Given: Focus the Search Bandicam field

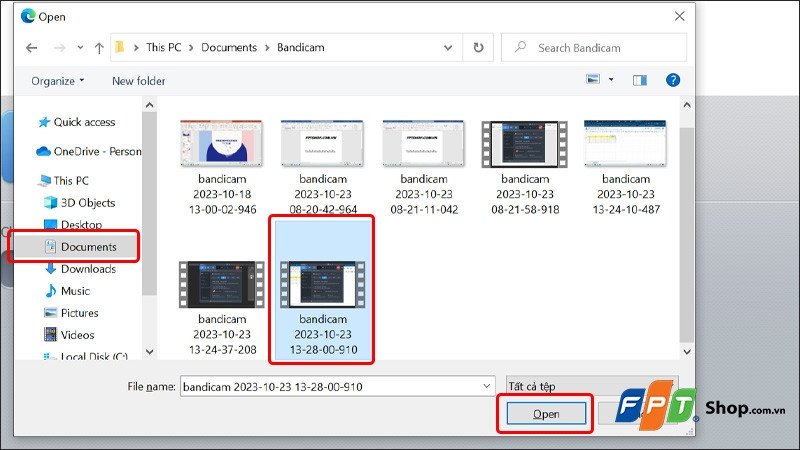Looking at the screenshot, I should (x=594, y=47).
